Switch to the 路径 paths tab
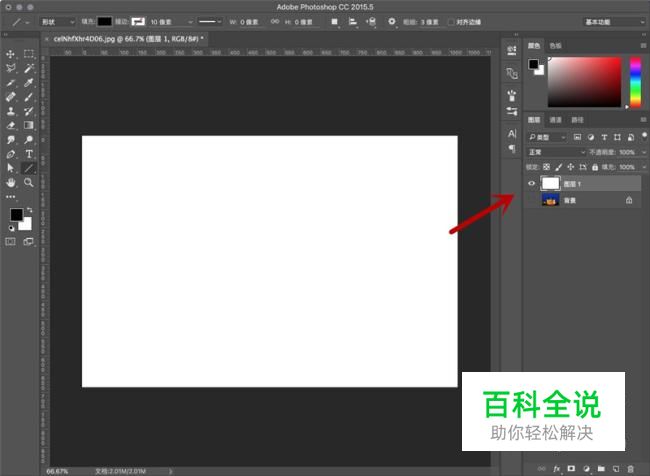 (577, 120)
